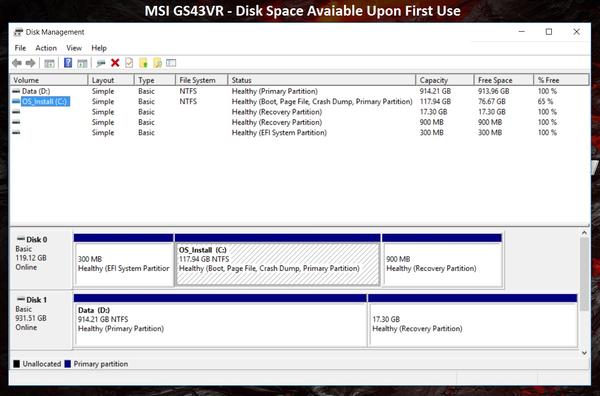Click the blue Primary partition legend swatch

68,364
